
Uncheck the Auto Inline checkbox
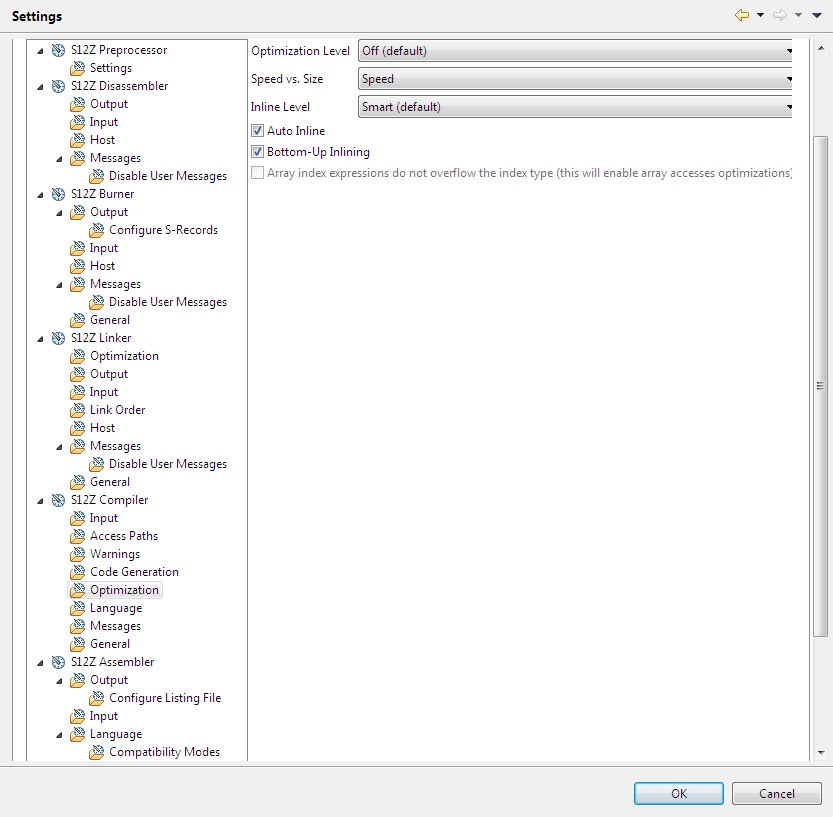[x=258, y=131]
